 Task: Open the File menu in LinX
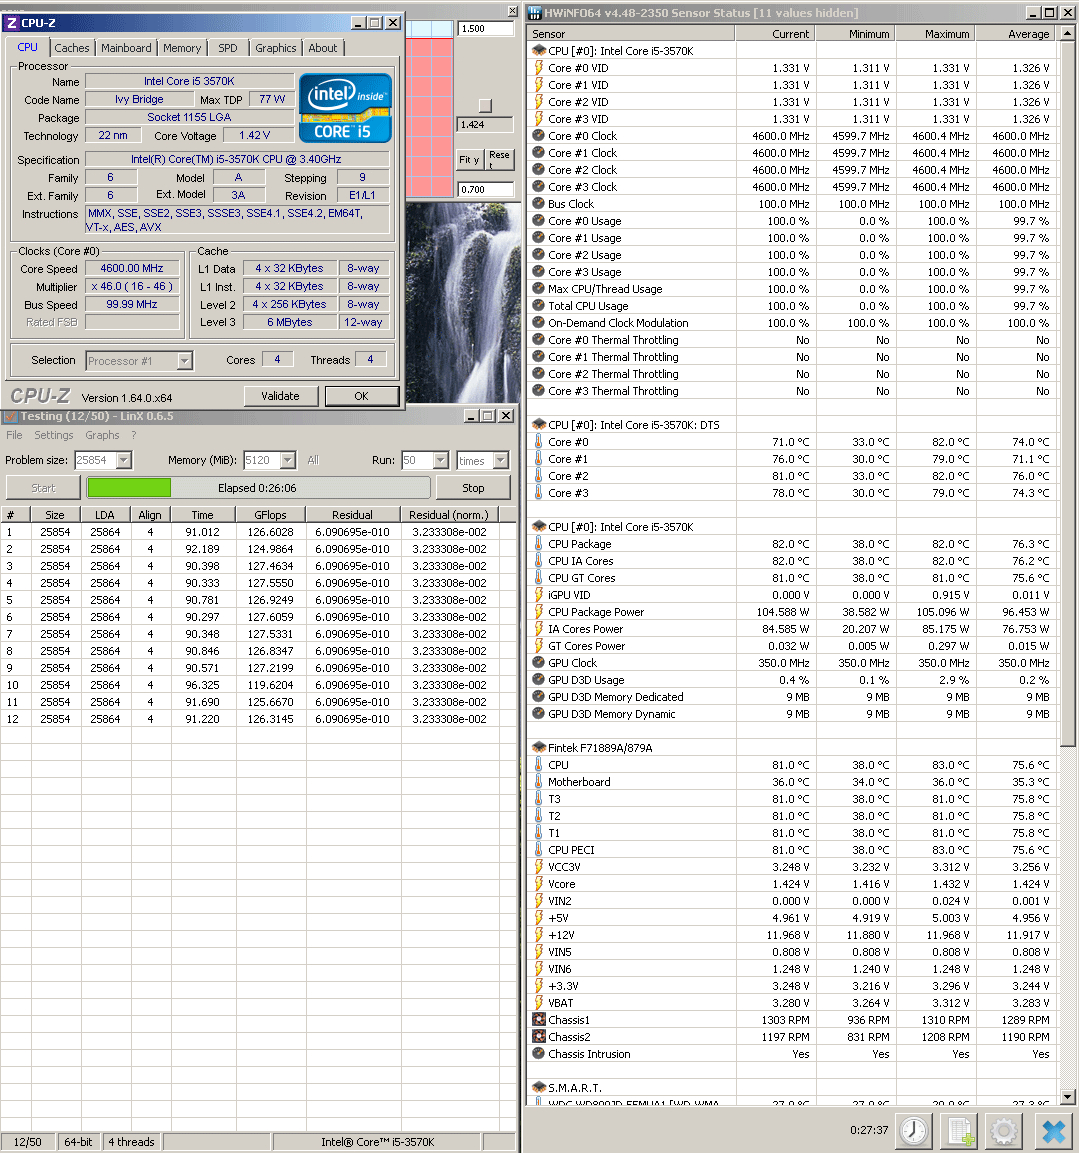click(x=14, y=435)
